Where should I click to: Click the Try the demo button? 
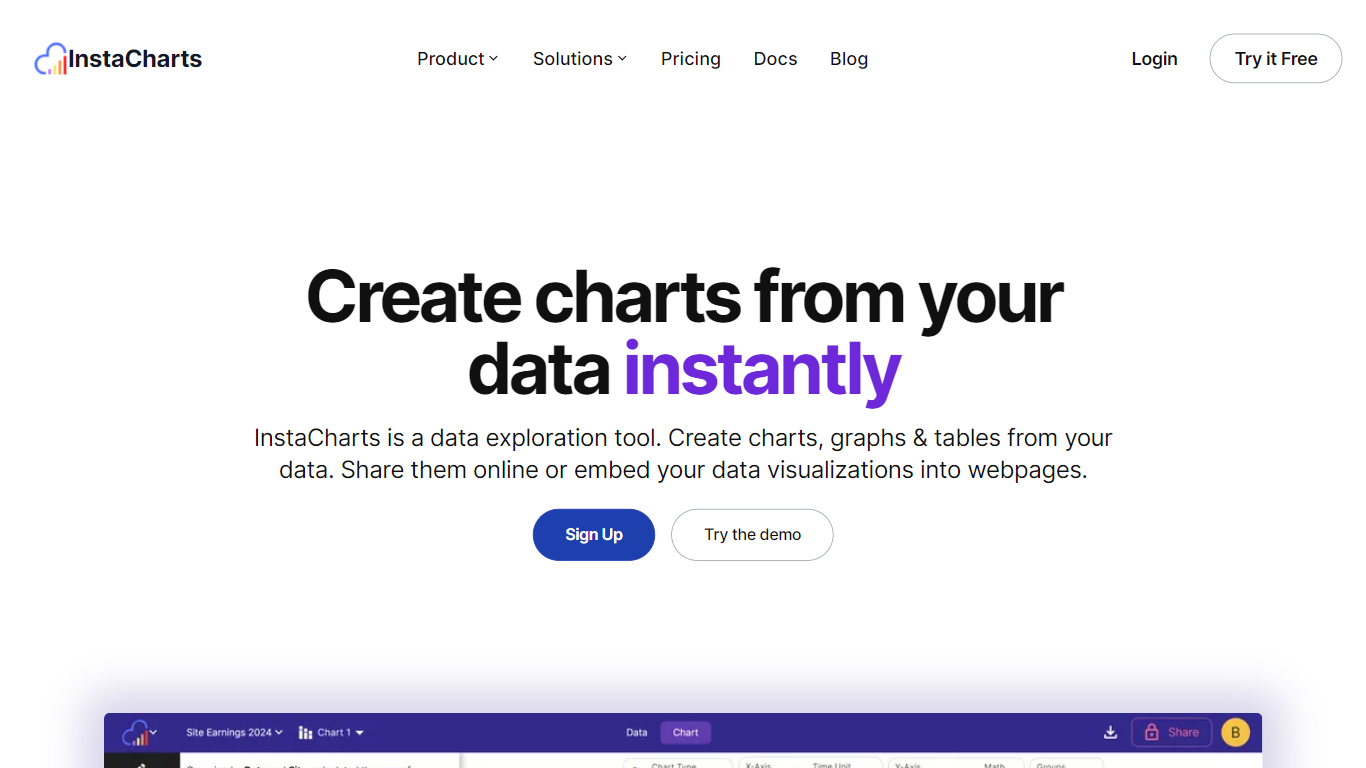[x=752, y=535]
